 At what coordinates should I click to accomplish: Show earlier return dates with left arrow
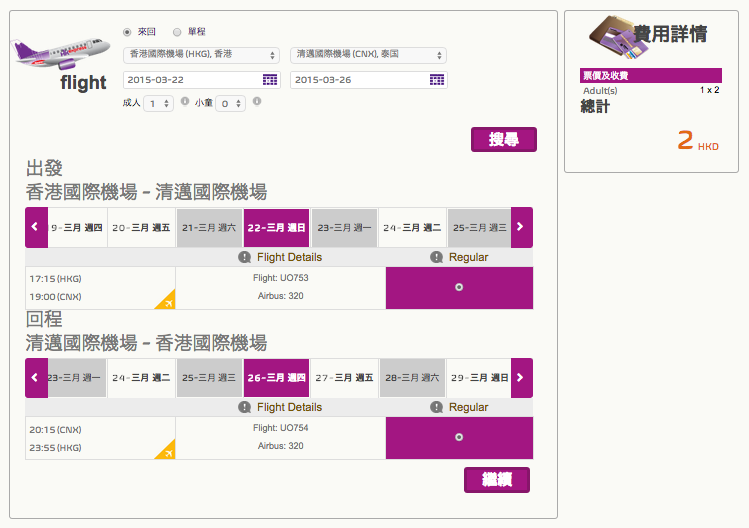click(x=36, y=377)
